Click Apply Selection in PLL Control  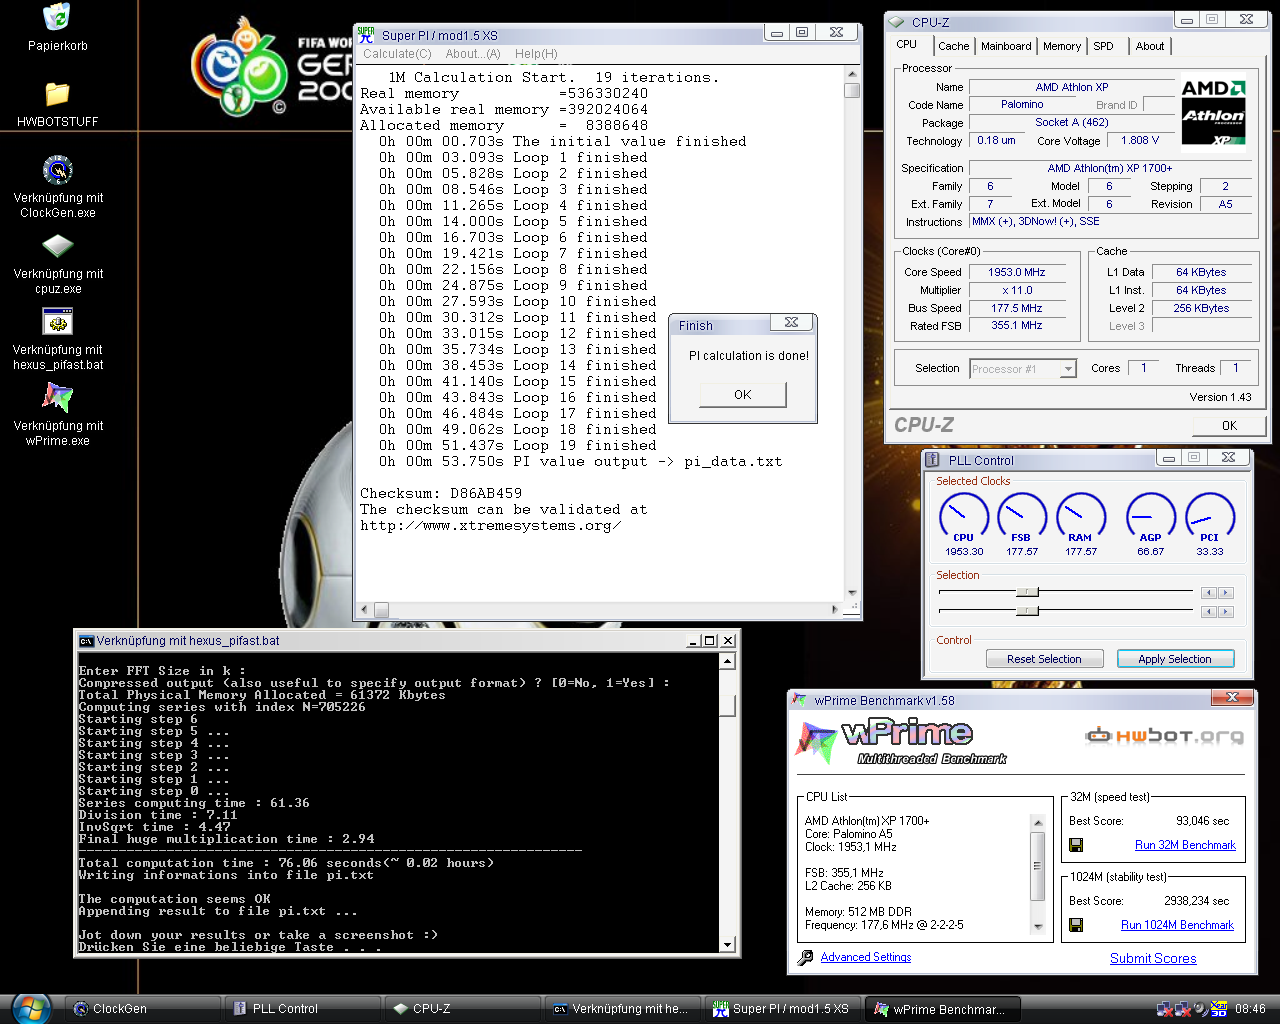[1175, 659]
